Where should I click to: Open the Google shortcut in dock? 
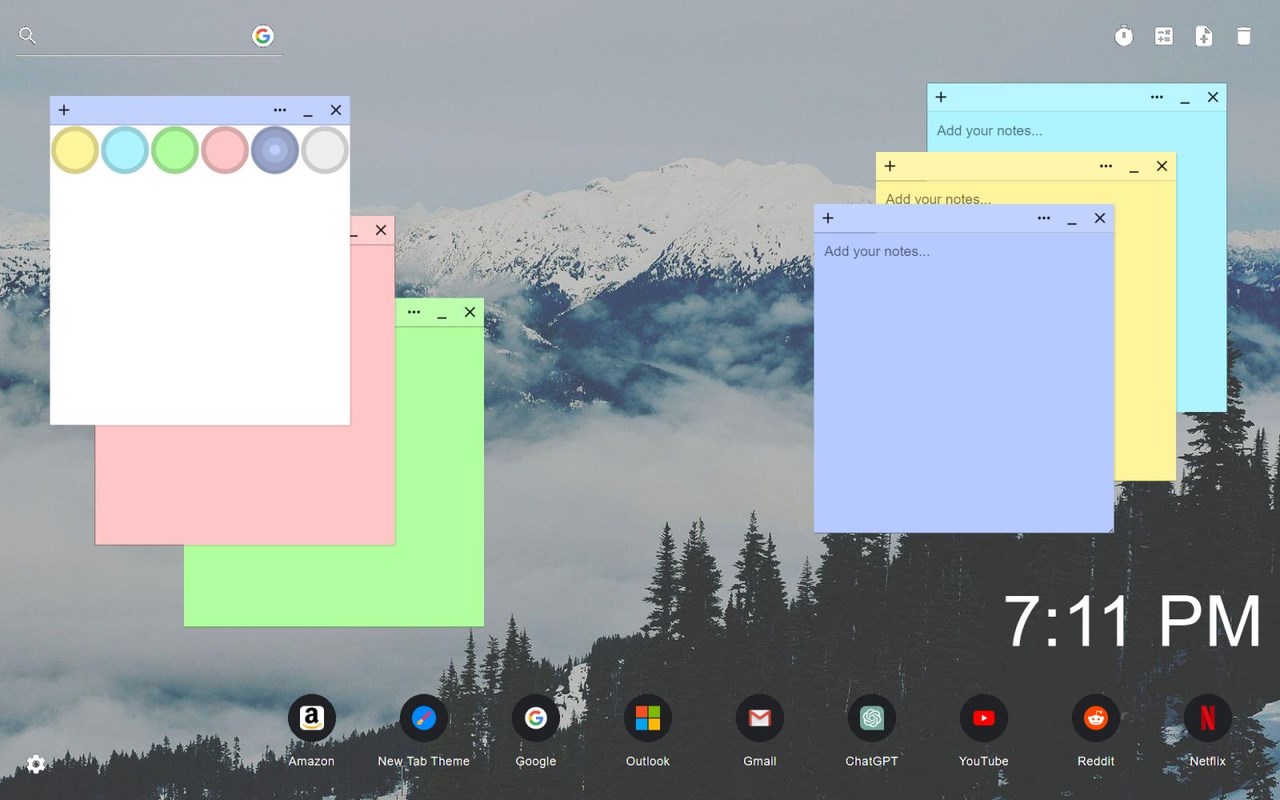[536, 731]
